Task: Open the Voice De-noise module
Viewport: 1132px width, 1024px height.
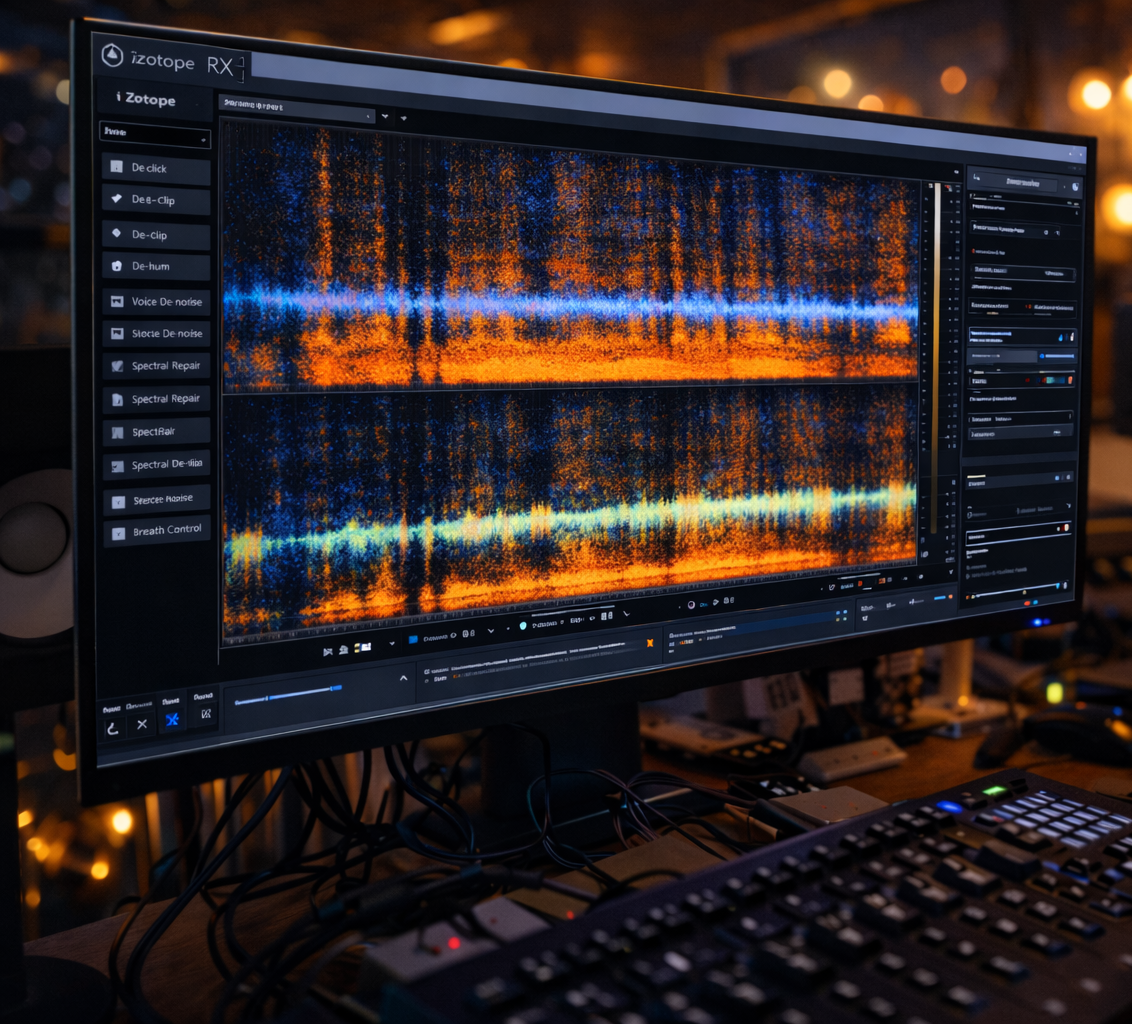Action: pos(156,301)
